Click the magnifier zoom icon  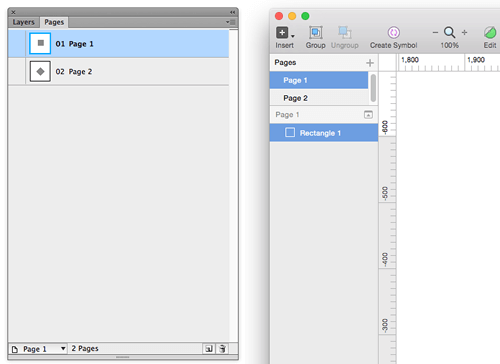tap(449, 32)
